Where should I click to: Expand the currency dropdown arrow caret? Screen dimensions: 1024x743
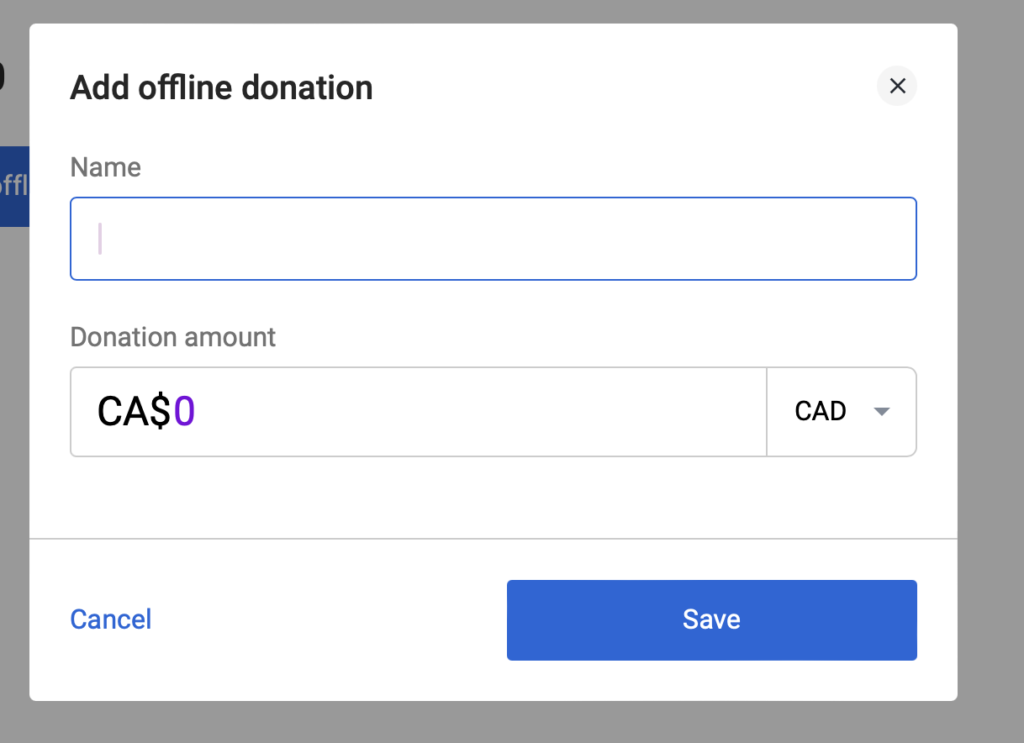[881, 412]
